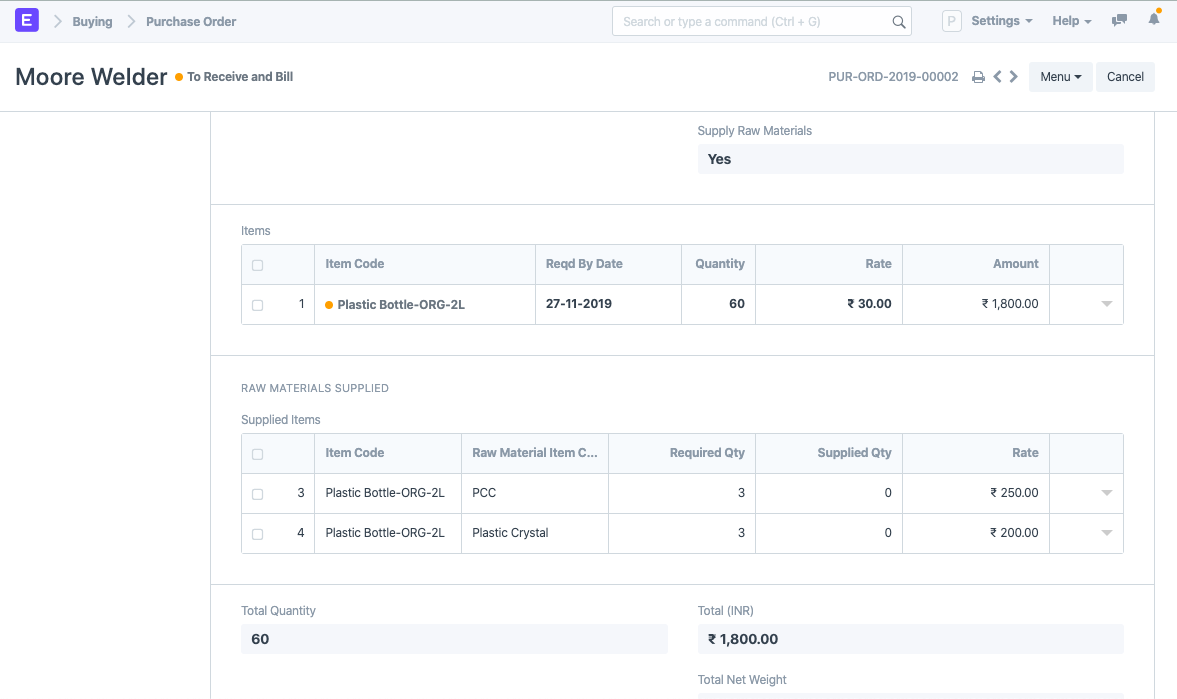Viewport: 1177px width, 699px height.
Task: Tick the PCC raw material row checkbox
Action: tap(258, 494)
